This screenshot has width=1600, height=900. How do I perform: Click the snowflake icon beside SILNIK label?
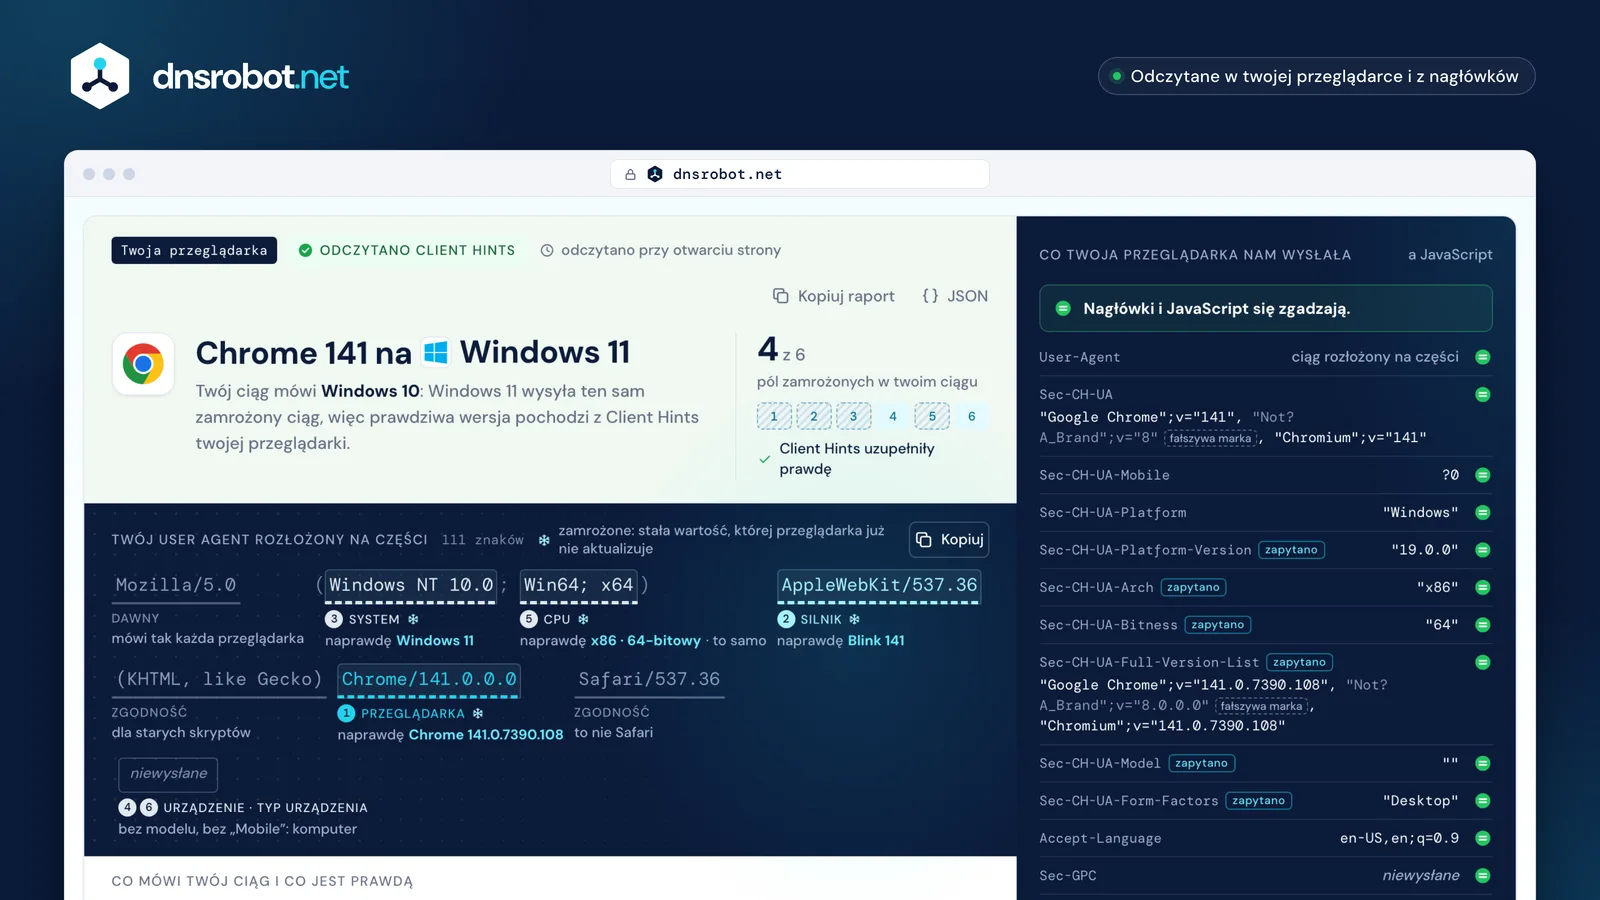[855, 619]
